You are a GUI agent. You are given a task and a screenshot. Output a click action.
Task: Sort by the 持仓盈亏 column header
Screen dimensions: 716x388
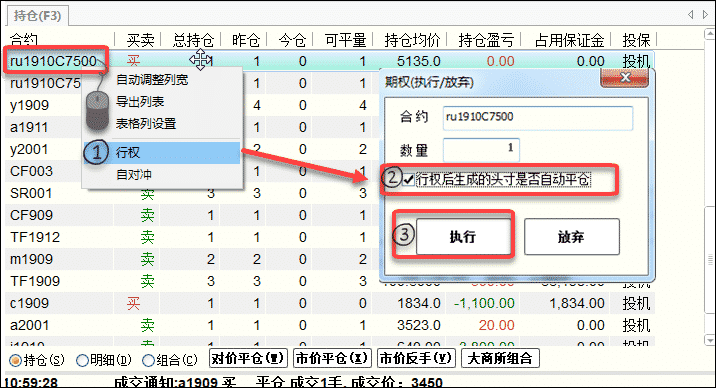tap(486, 40)
